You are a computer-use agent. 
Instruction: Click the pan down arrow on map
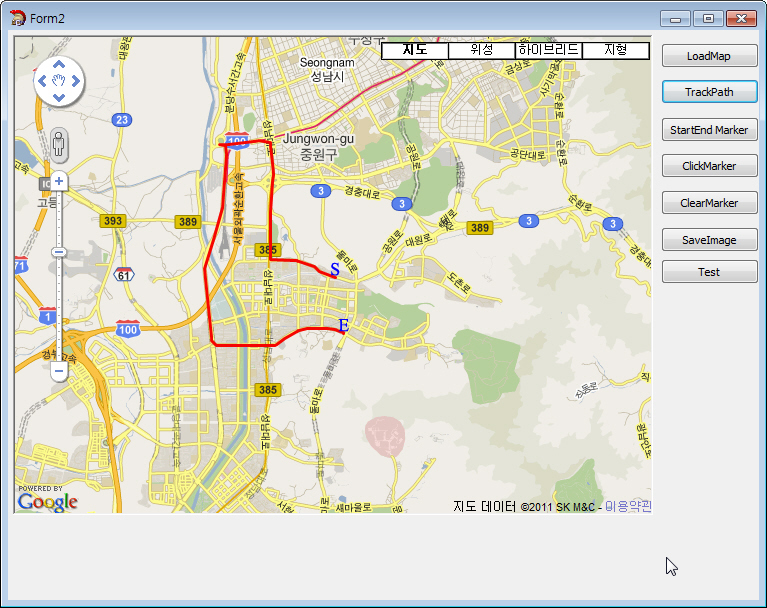(x=59, y=98)
